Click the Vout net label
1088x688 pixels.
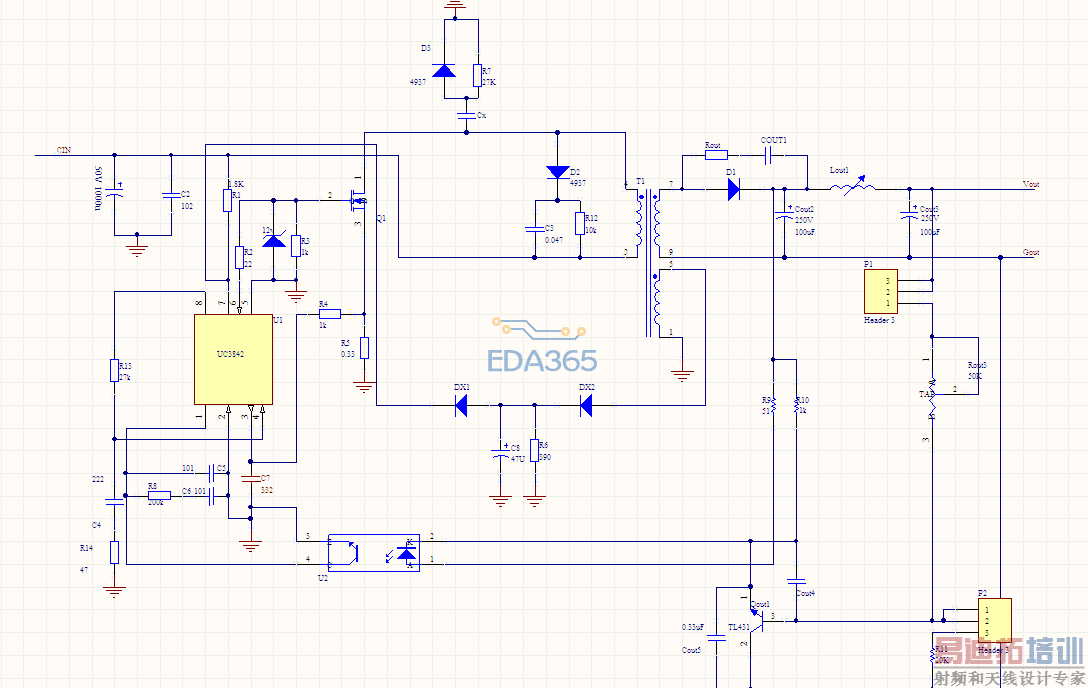point(1030,184)
